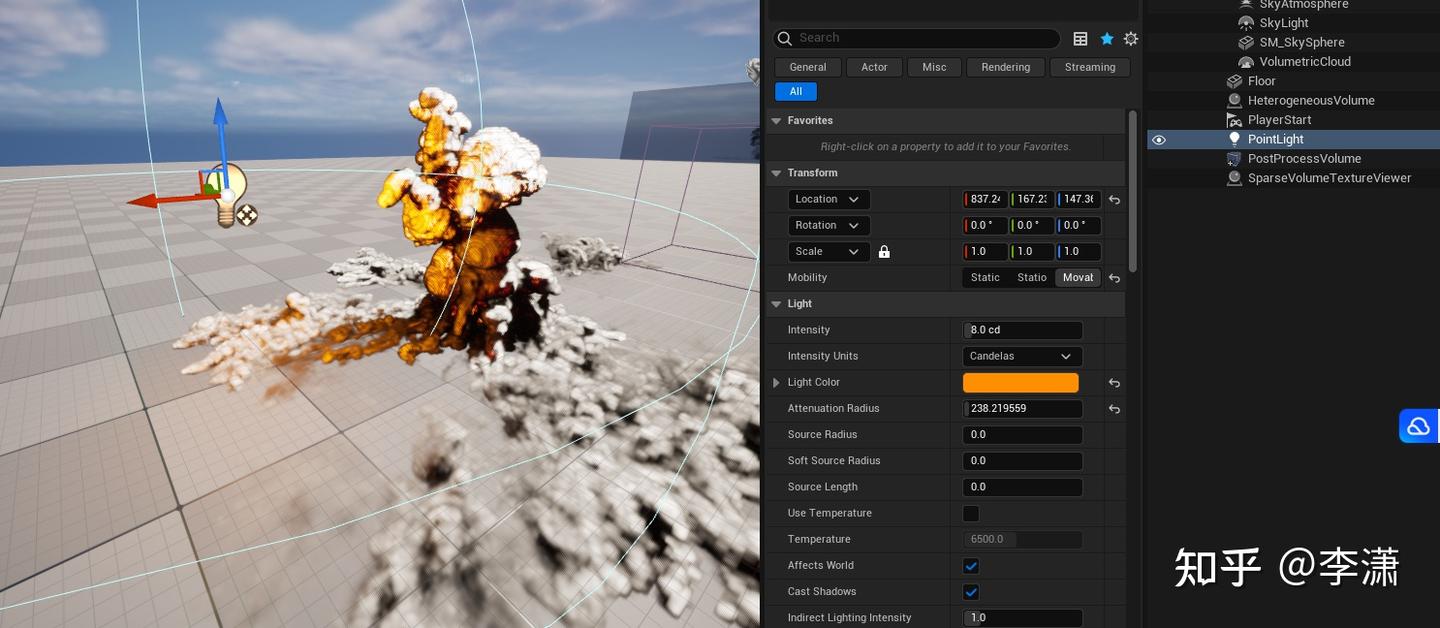This screenshot has width=1440, height=628.
Task: Open the details panel settings gear
Action: [1130, 39]
